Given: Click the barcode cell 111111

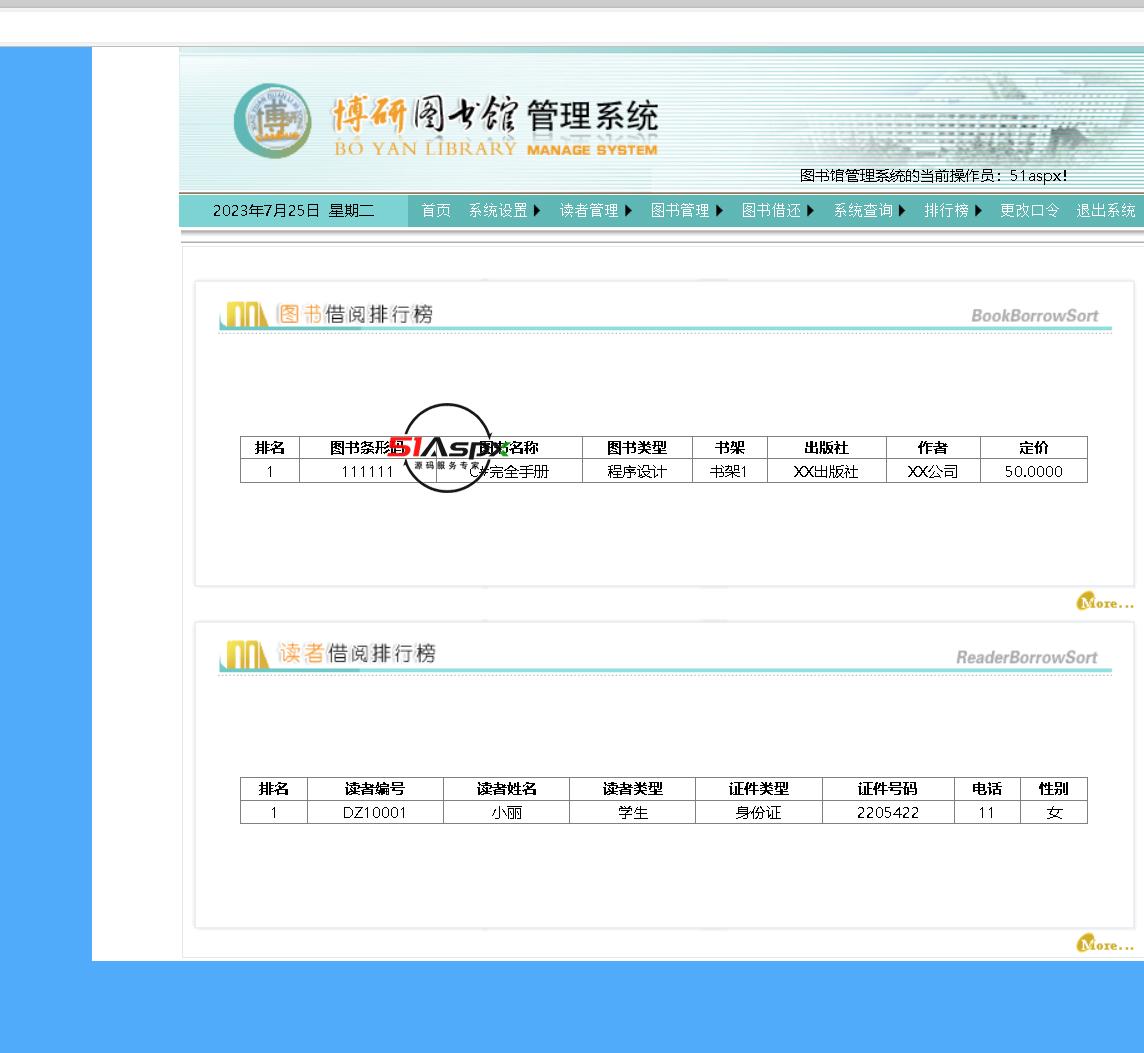Looking at the screenshot, I should (367, 472).
